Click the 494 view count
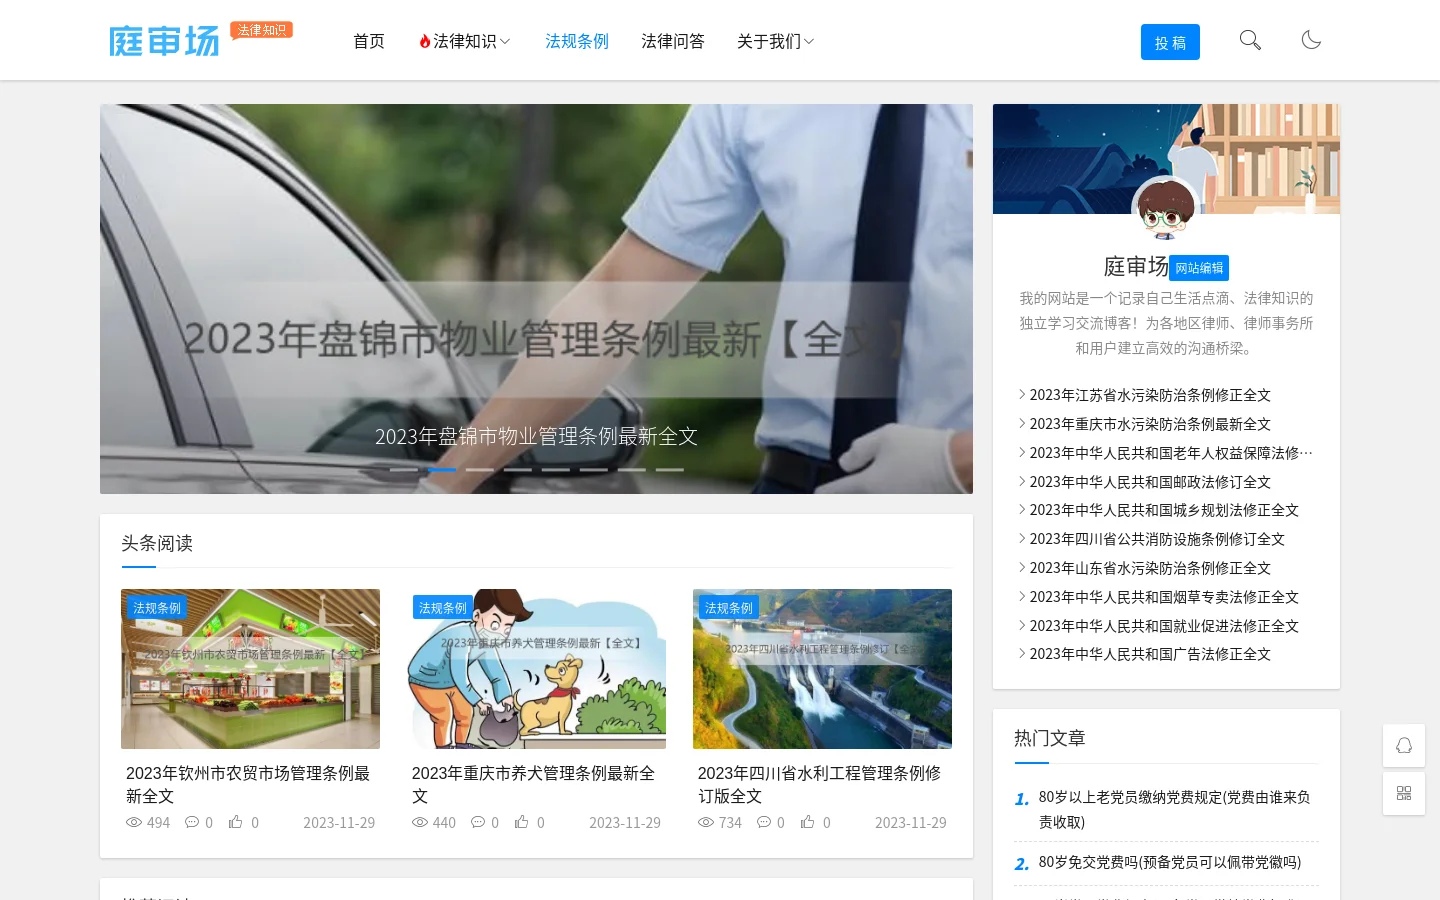Image resolution: width=1440 pixels, height=900 pixels. click(158, 823)
